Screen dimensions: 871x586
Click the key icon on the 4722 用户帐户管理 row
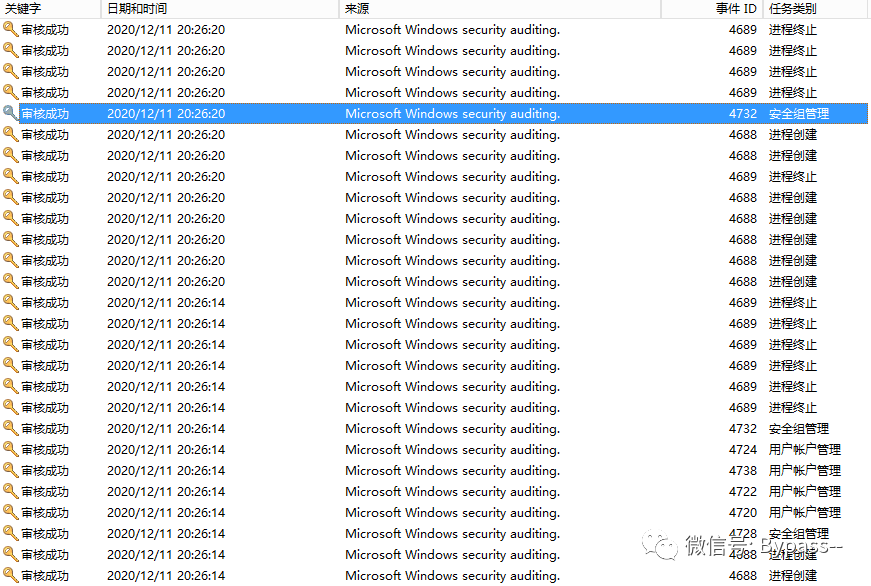(x=8, y=491)
